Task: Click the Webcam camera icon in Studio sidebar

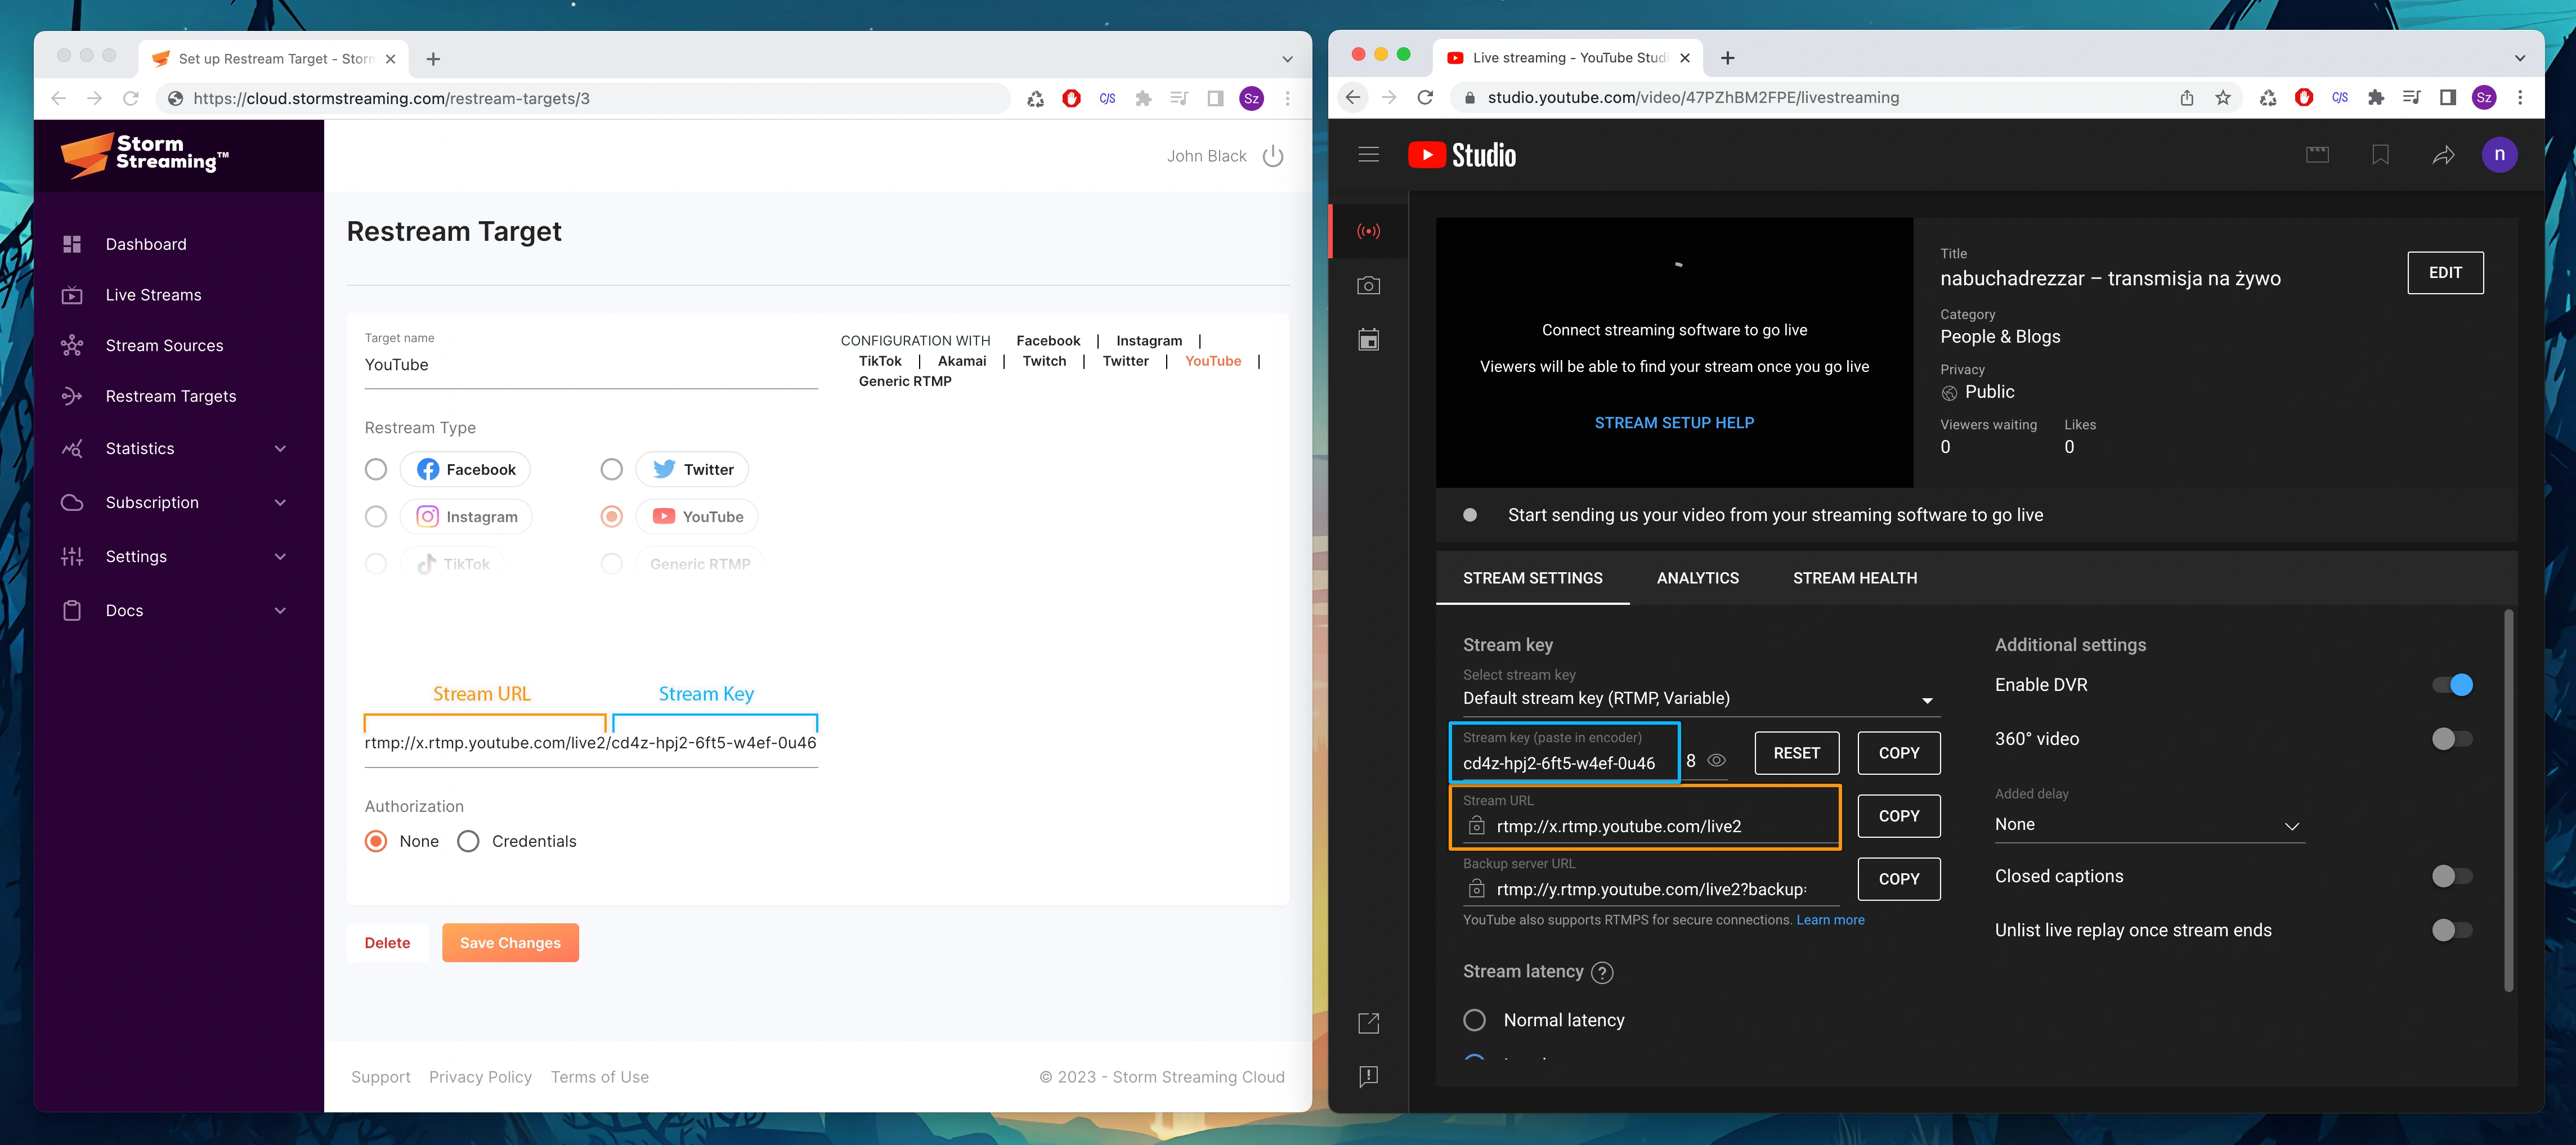Action: [x=1368, y=286]
